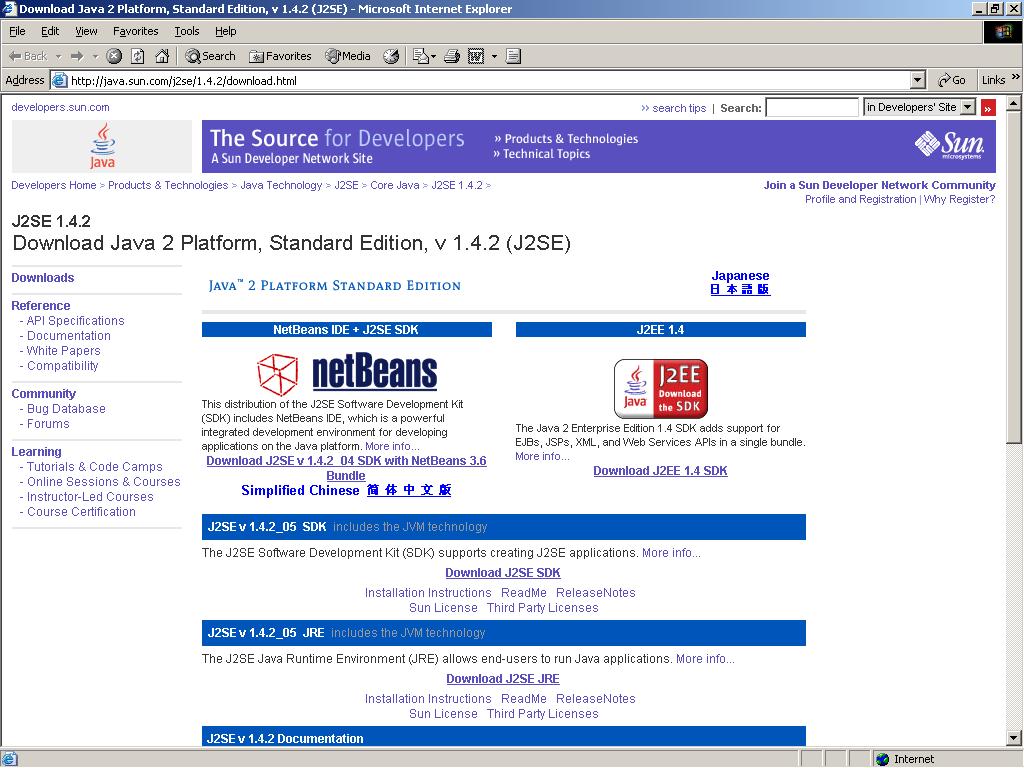Click the Discuss toolbar icon
The width and height of the screenshot is (1024, 768).
pyautogui.click(x=513, y=56)
